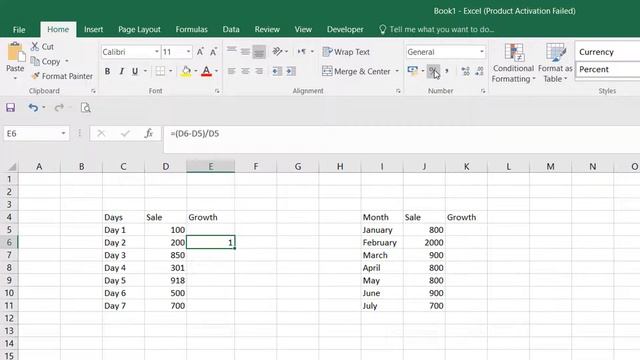This screenshot has width=640, height=360.
Task: Open Print Preview from quick access toolbar
Action: [85, 107]
